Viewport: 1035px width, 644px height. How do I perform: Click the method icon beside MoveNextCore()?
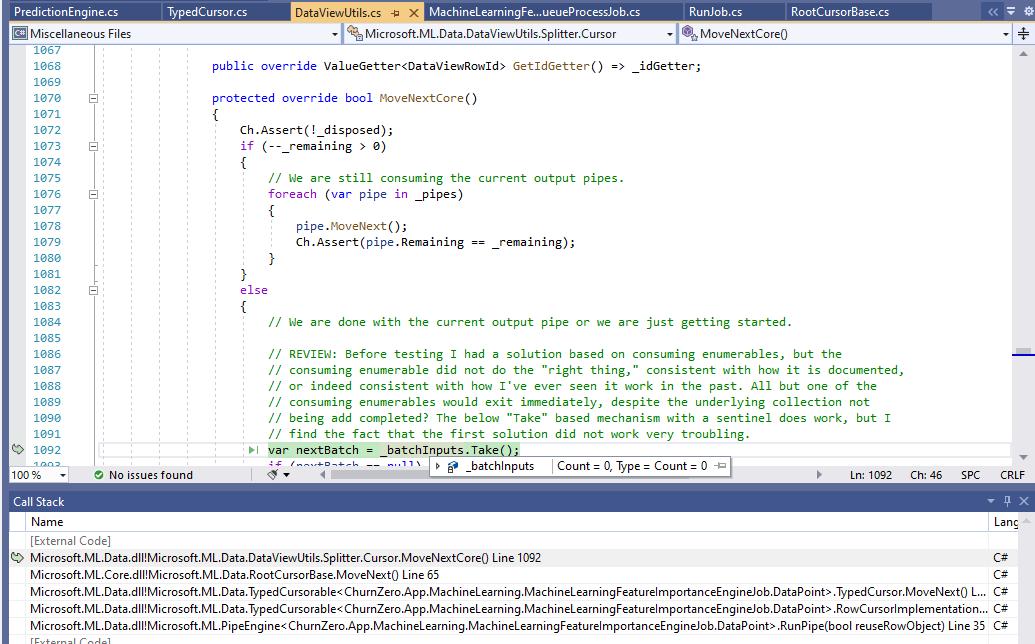coord(689,33)
